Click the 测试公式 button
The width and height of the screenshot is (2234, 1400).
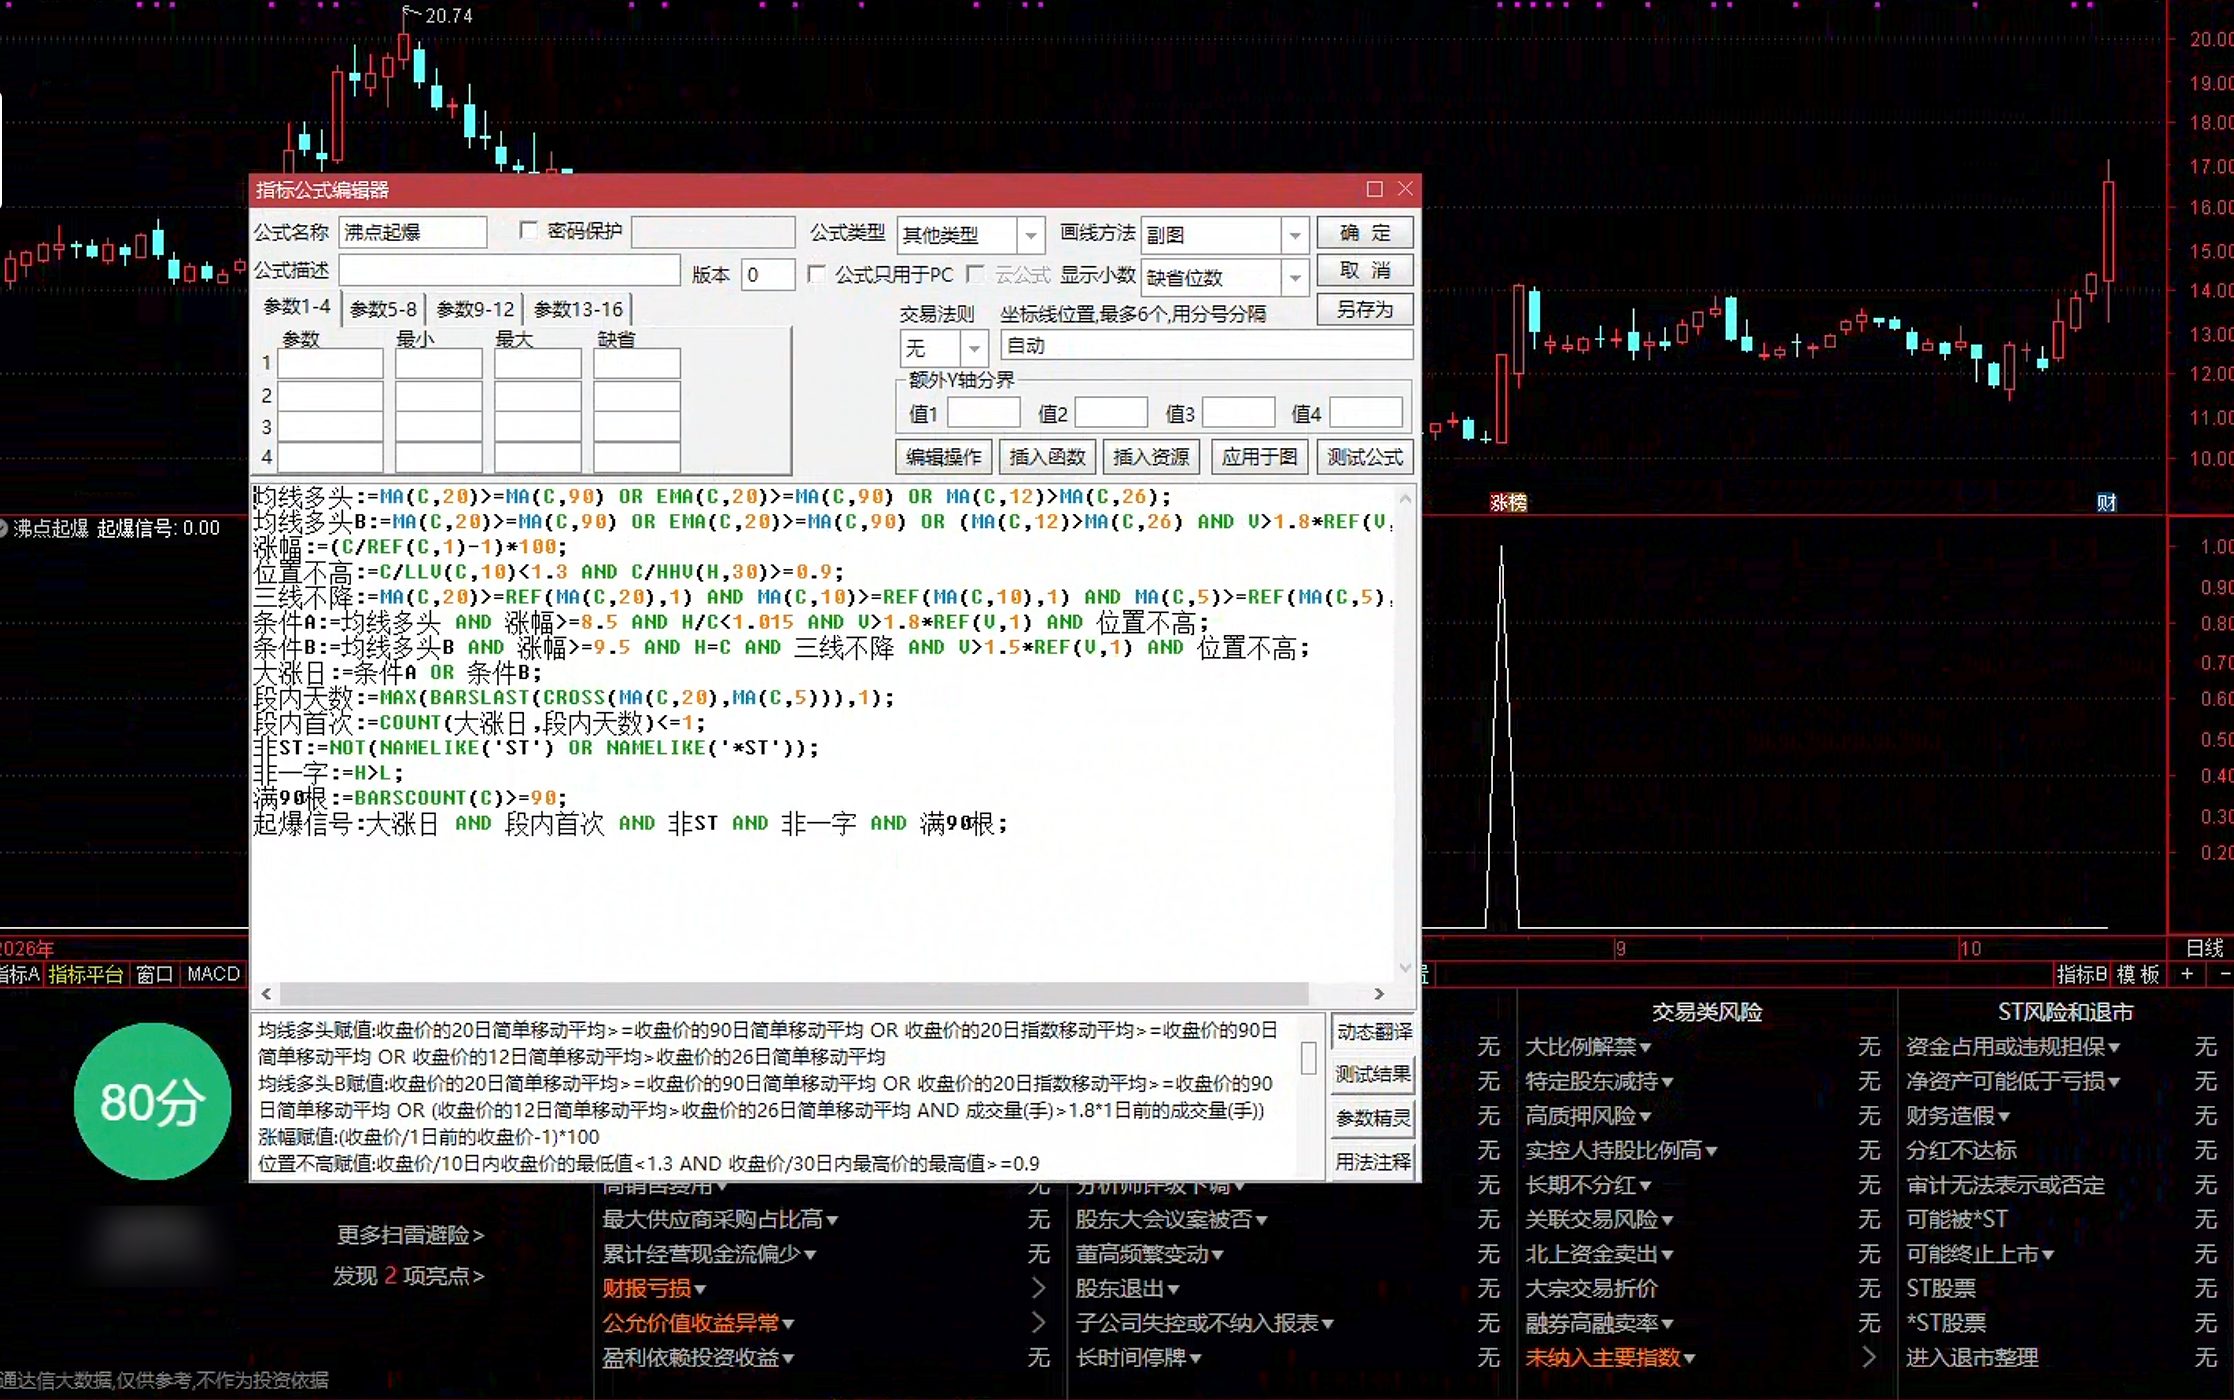(x=1364, y=457)
